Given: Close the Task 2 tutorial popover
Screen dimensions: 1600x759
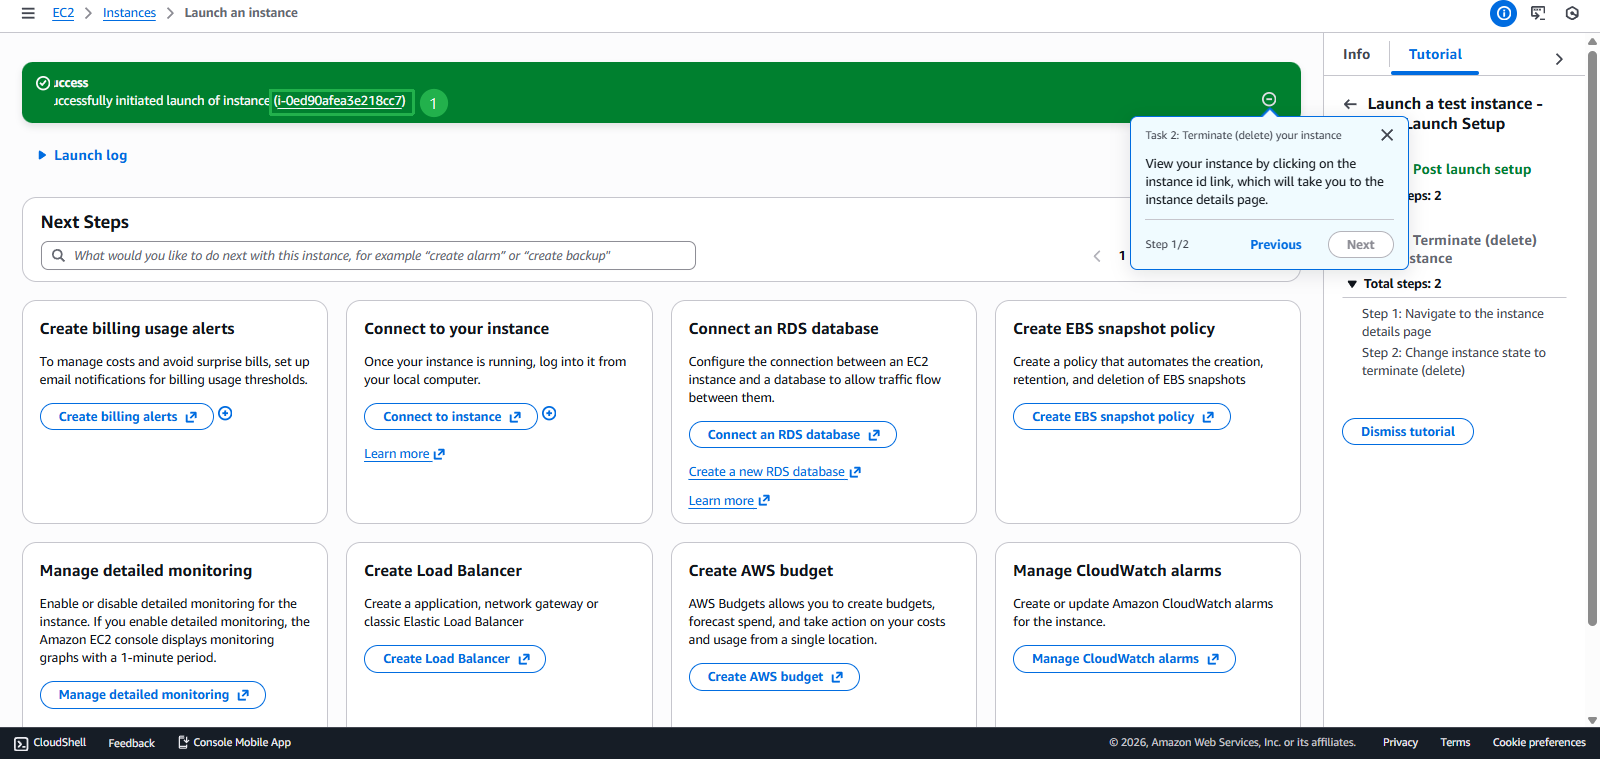Looking at the screenshot, I should (x=1386, y=135).
